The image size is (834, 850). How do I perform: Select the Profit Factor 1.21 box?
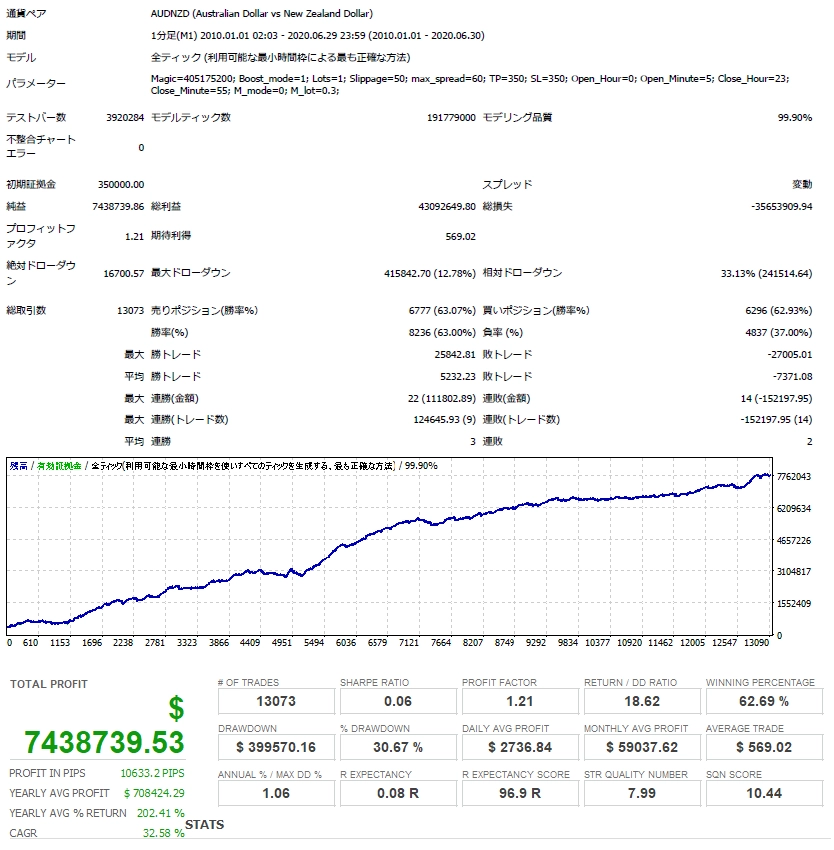(x=520, y=701)
